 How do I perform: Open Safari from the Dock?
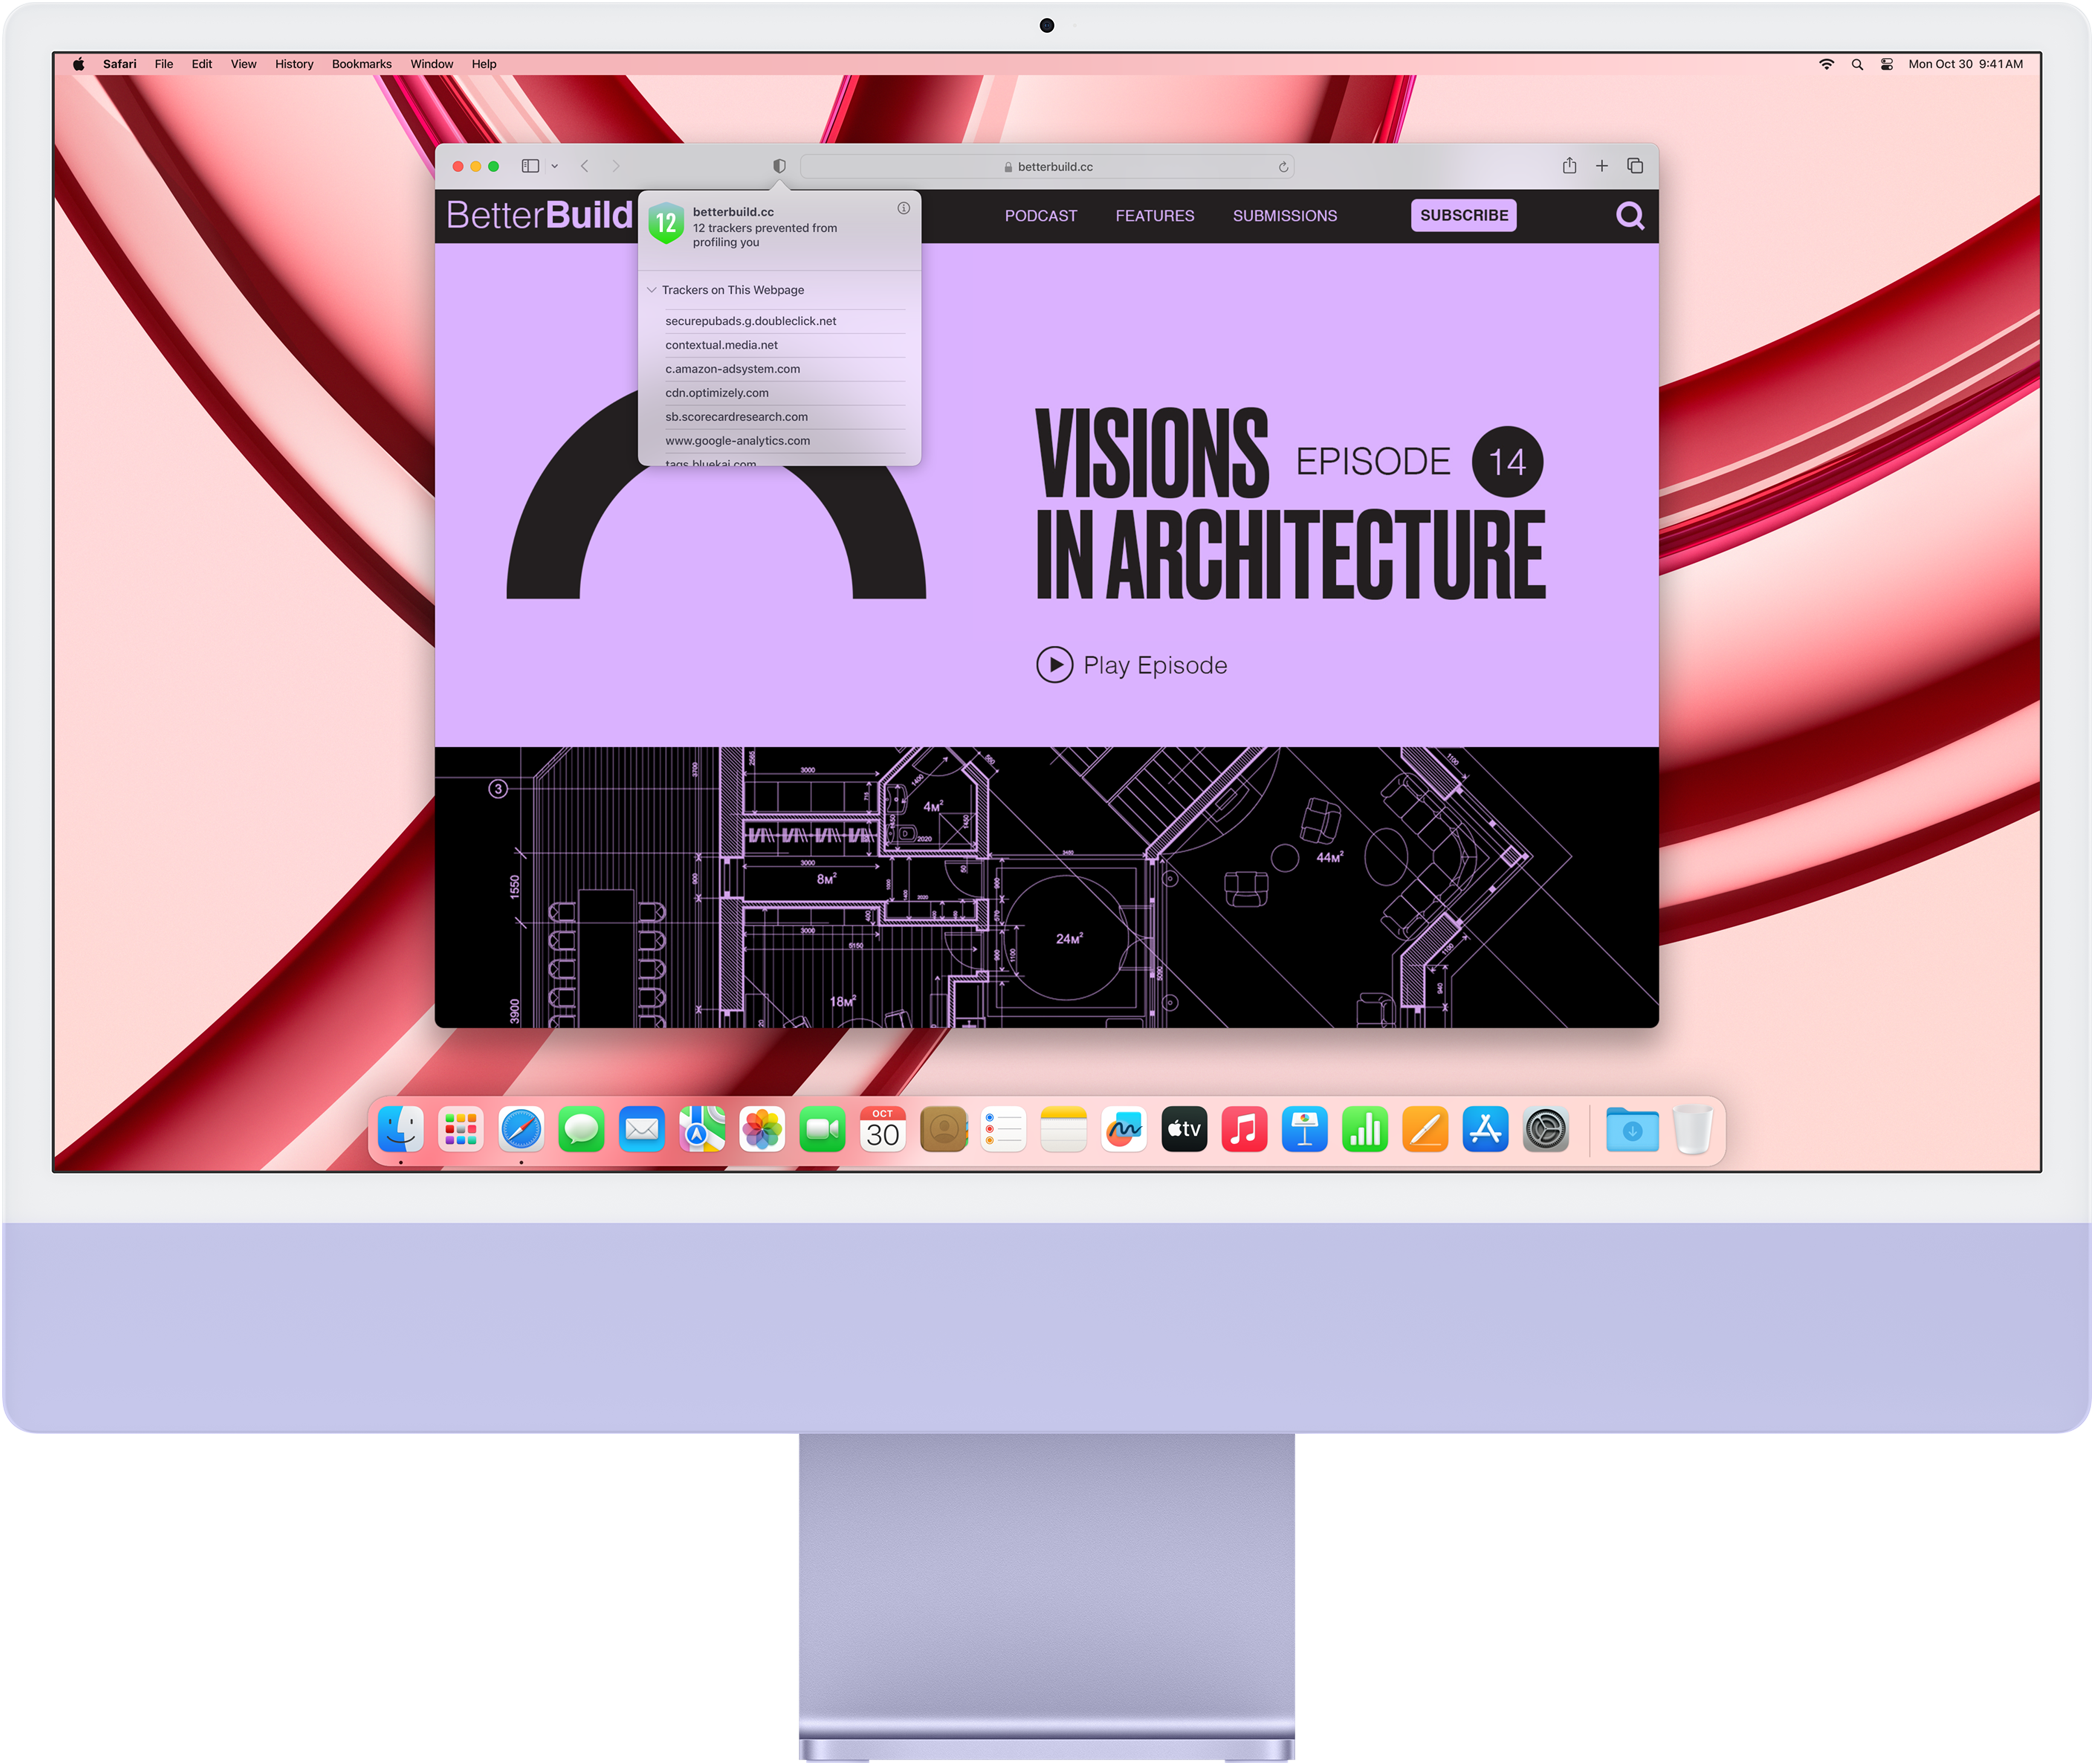click(522, 1130)
